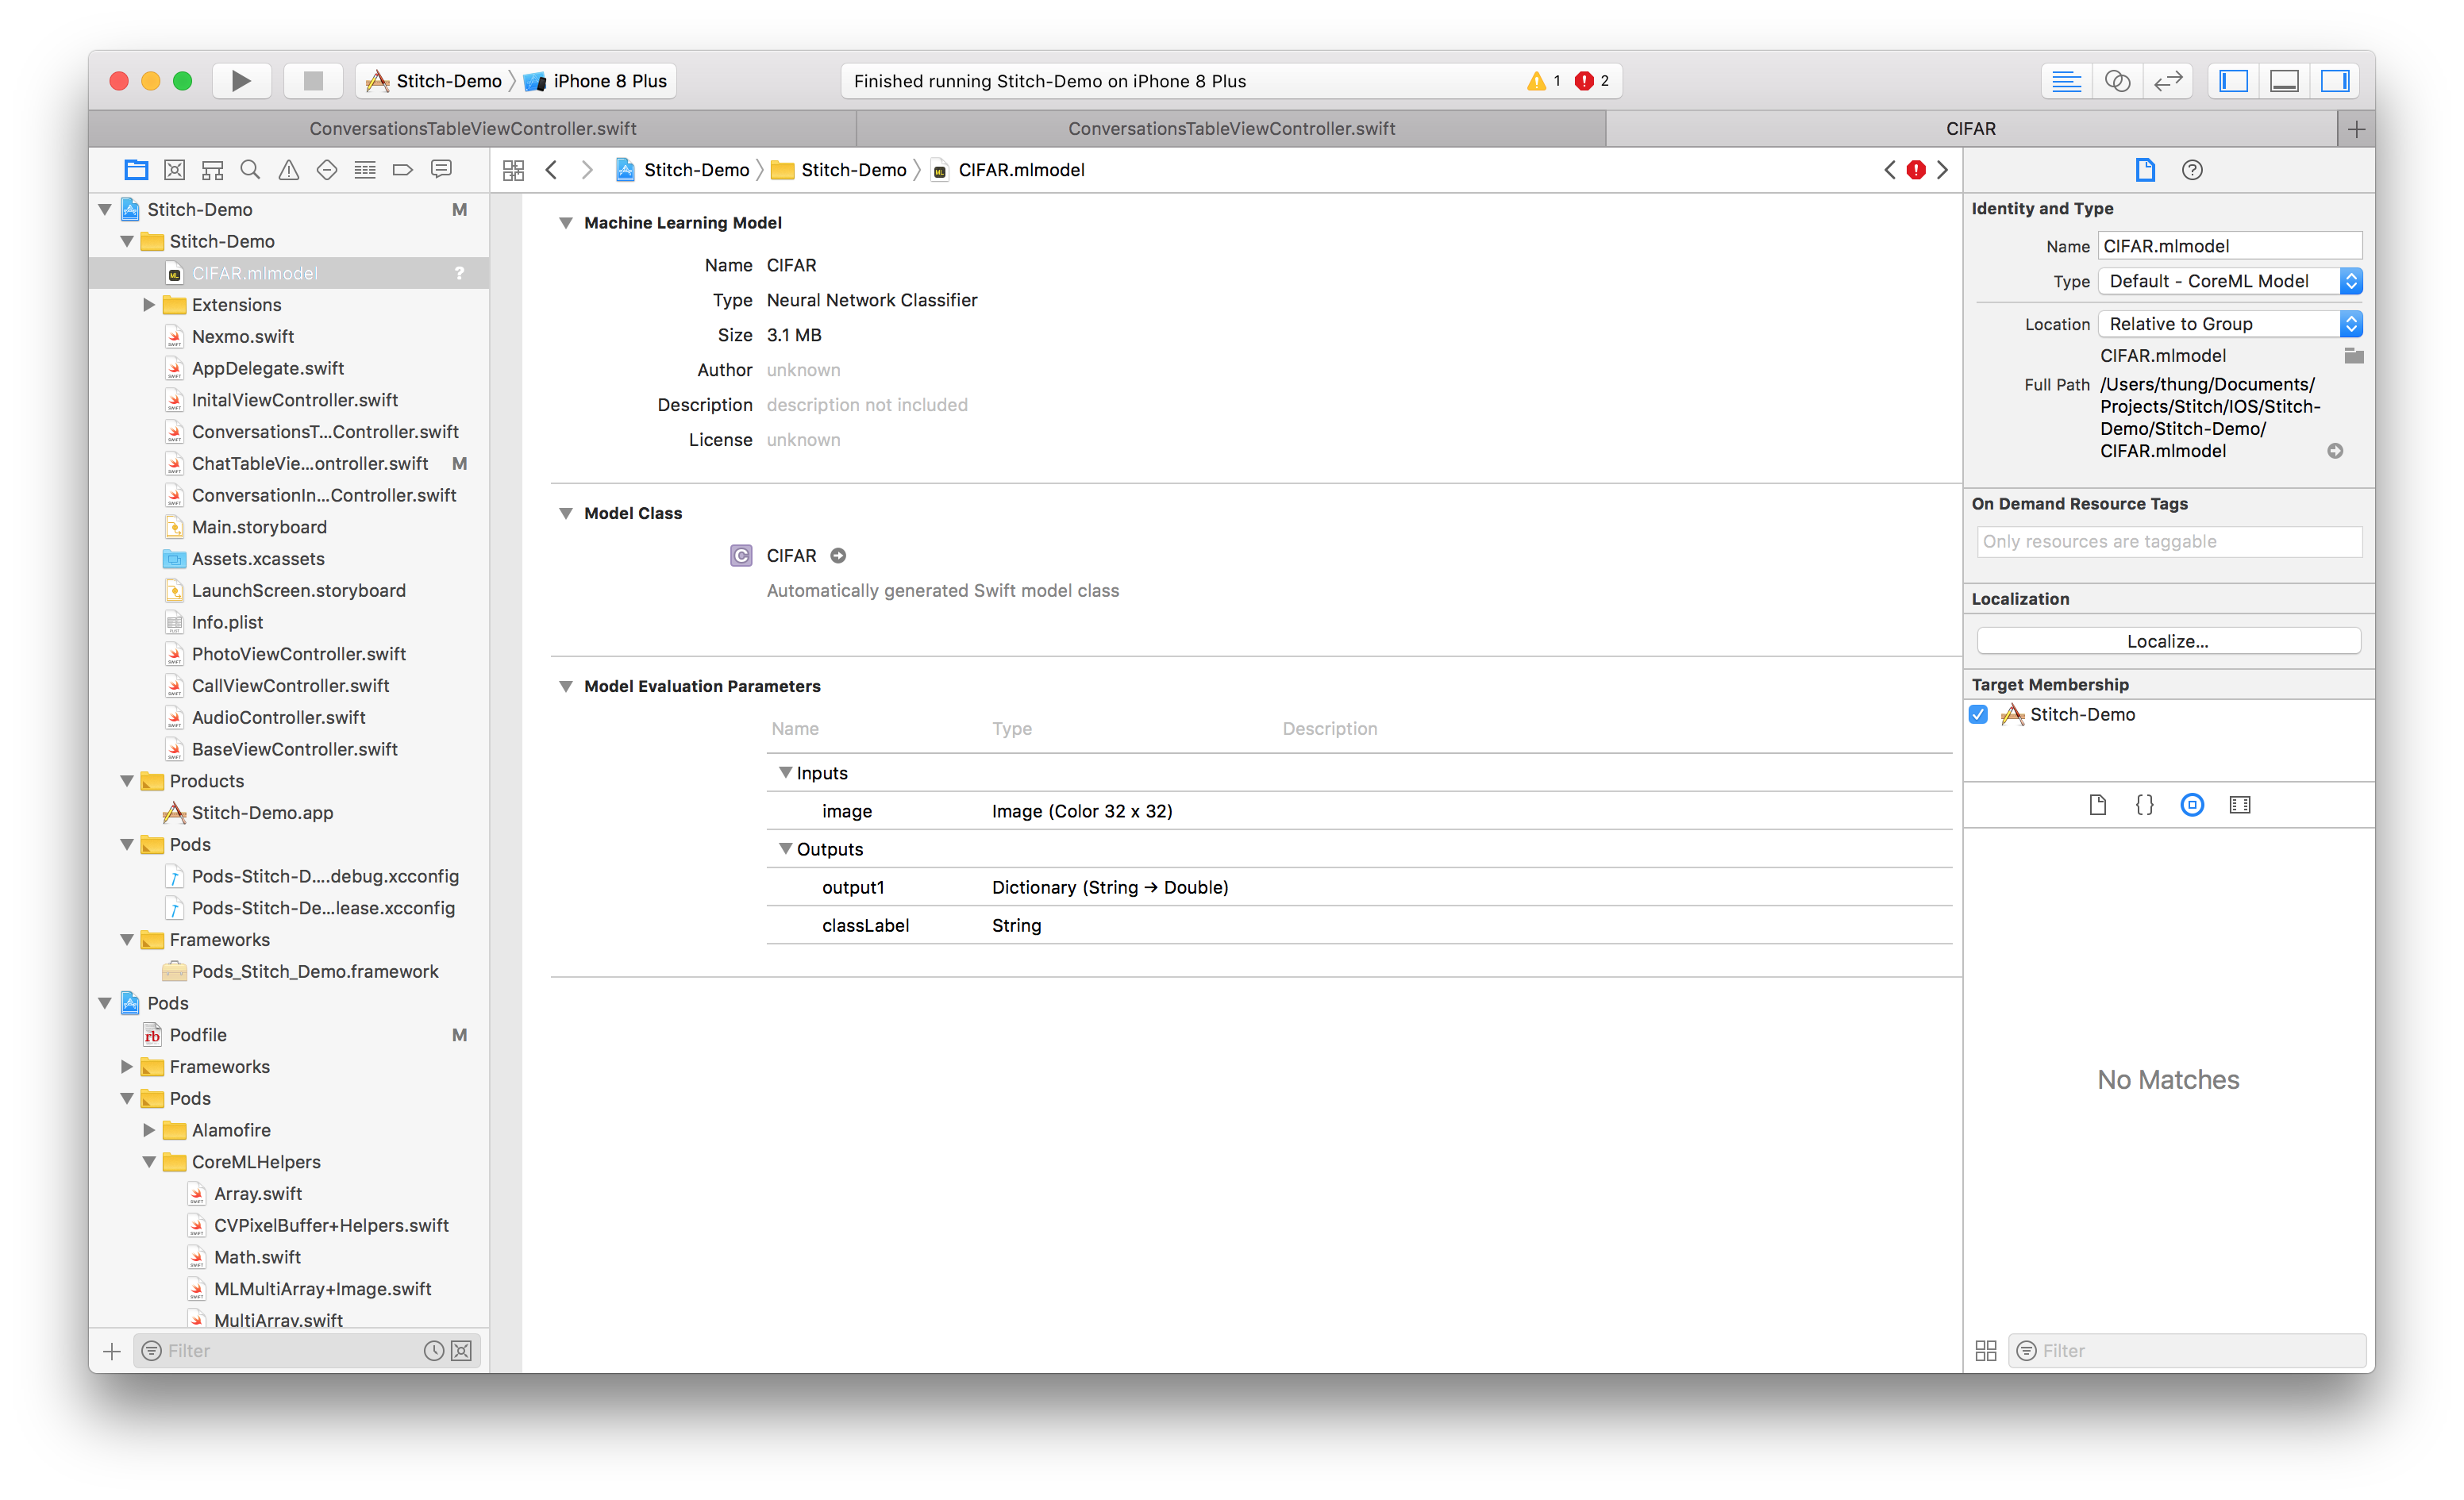2464x1500 pixels.
Task: Select the Stitch-Demo scheme in toolbar
Action: [434, 81]
